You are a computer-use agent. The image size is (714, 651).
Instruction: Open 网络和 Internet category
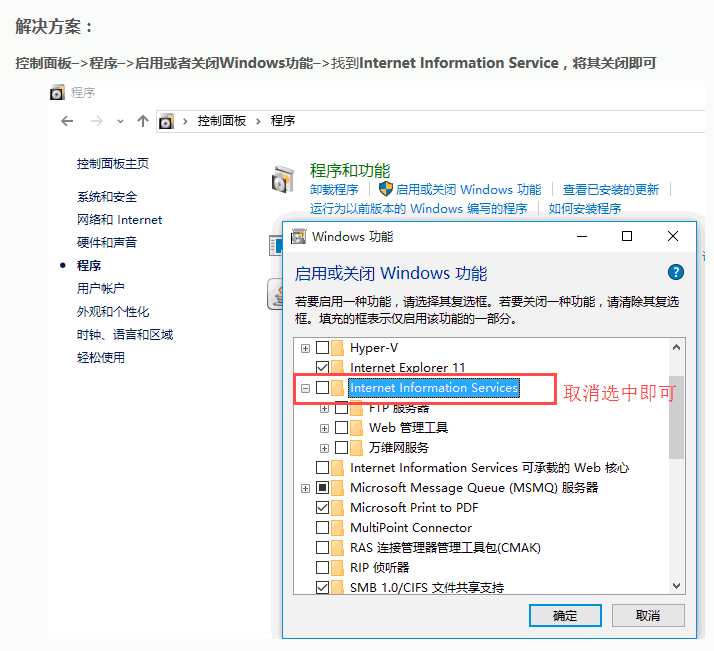(x=119, y=219)
